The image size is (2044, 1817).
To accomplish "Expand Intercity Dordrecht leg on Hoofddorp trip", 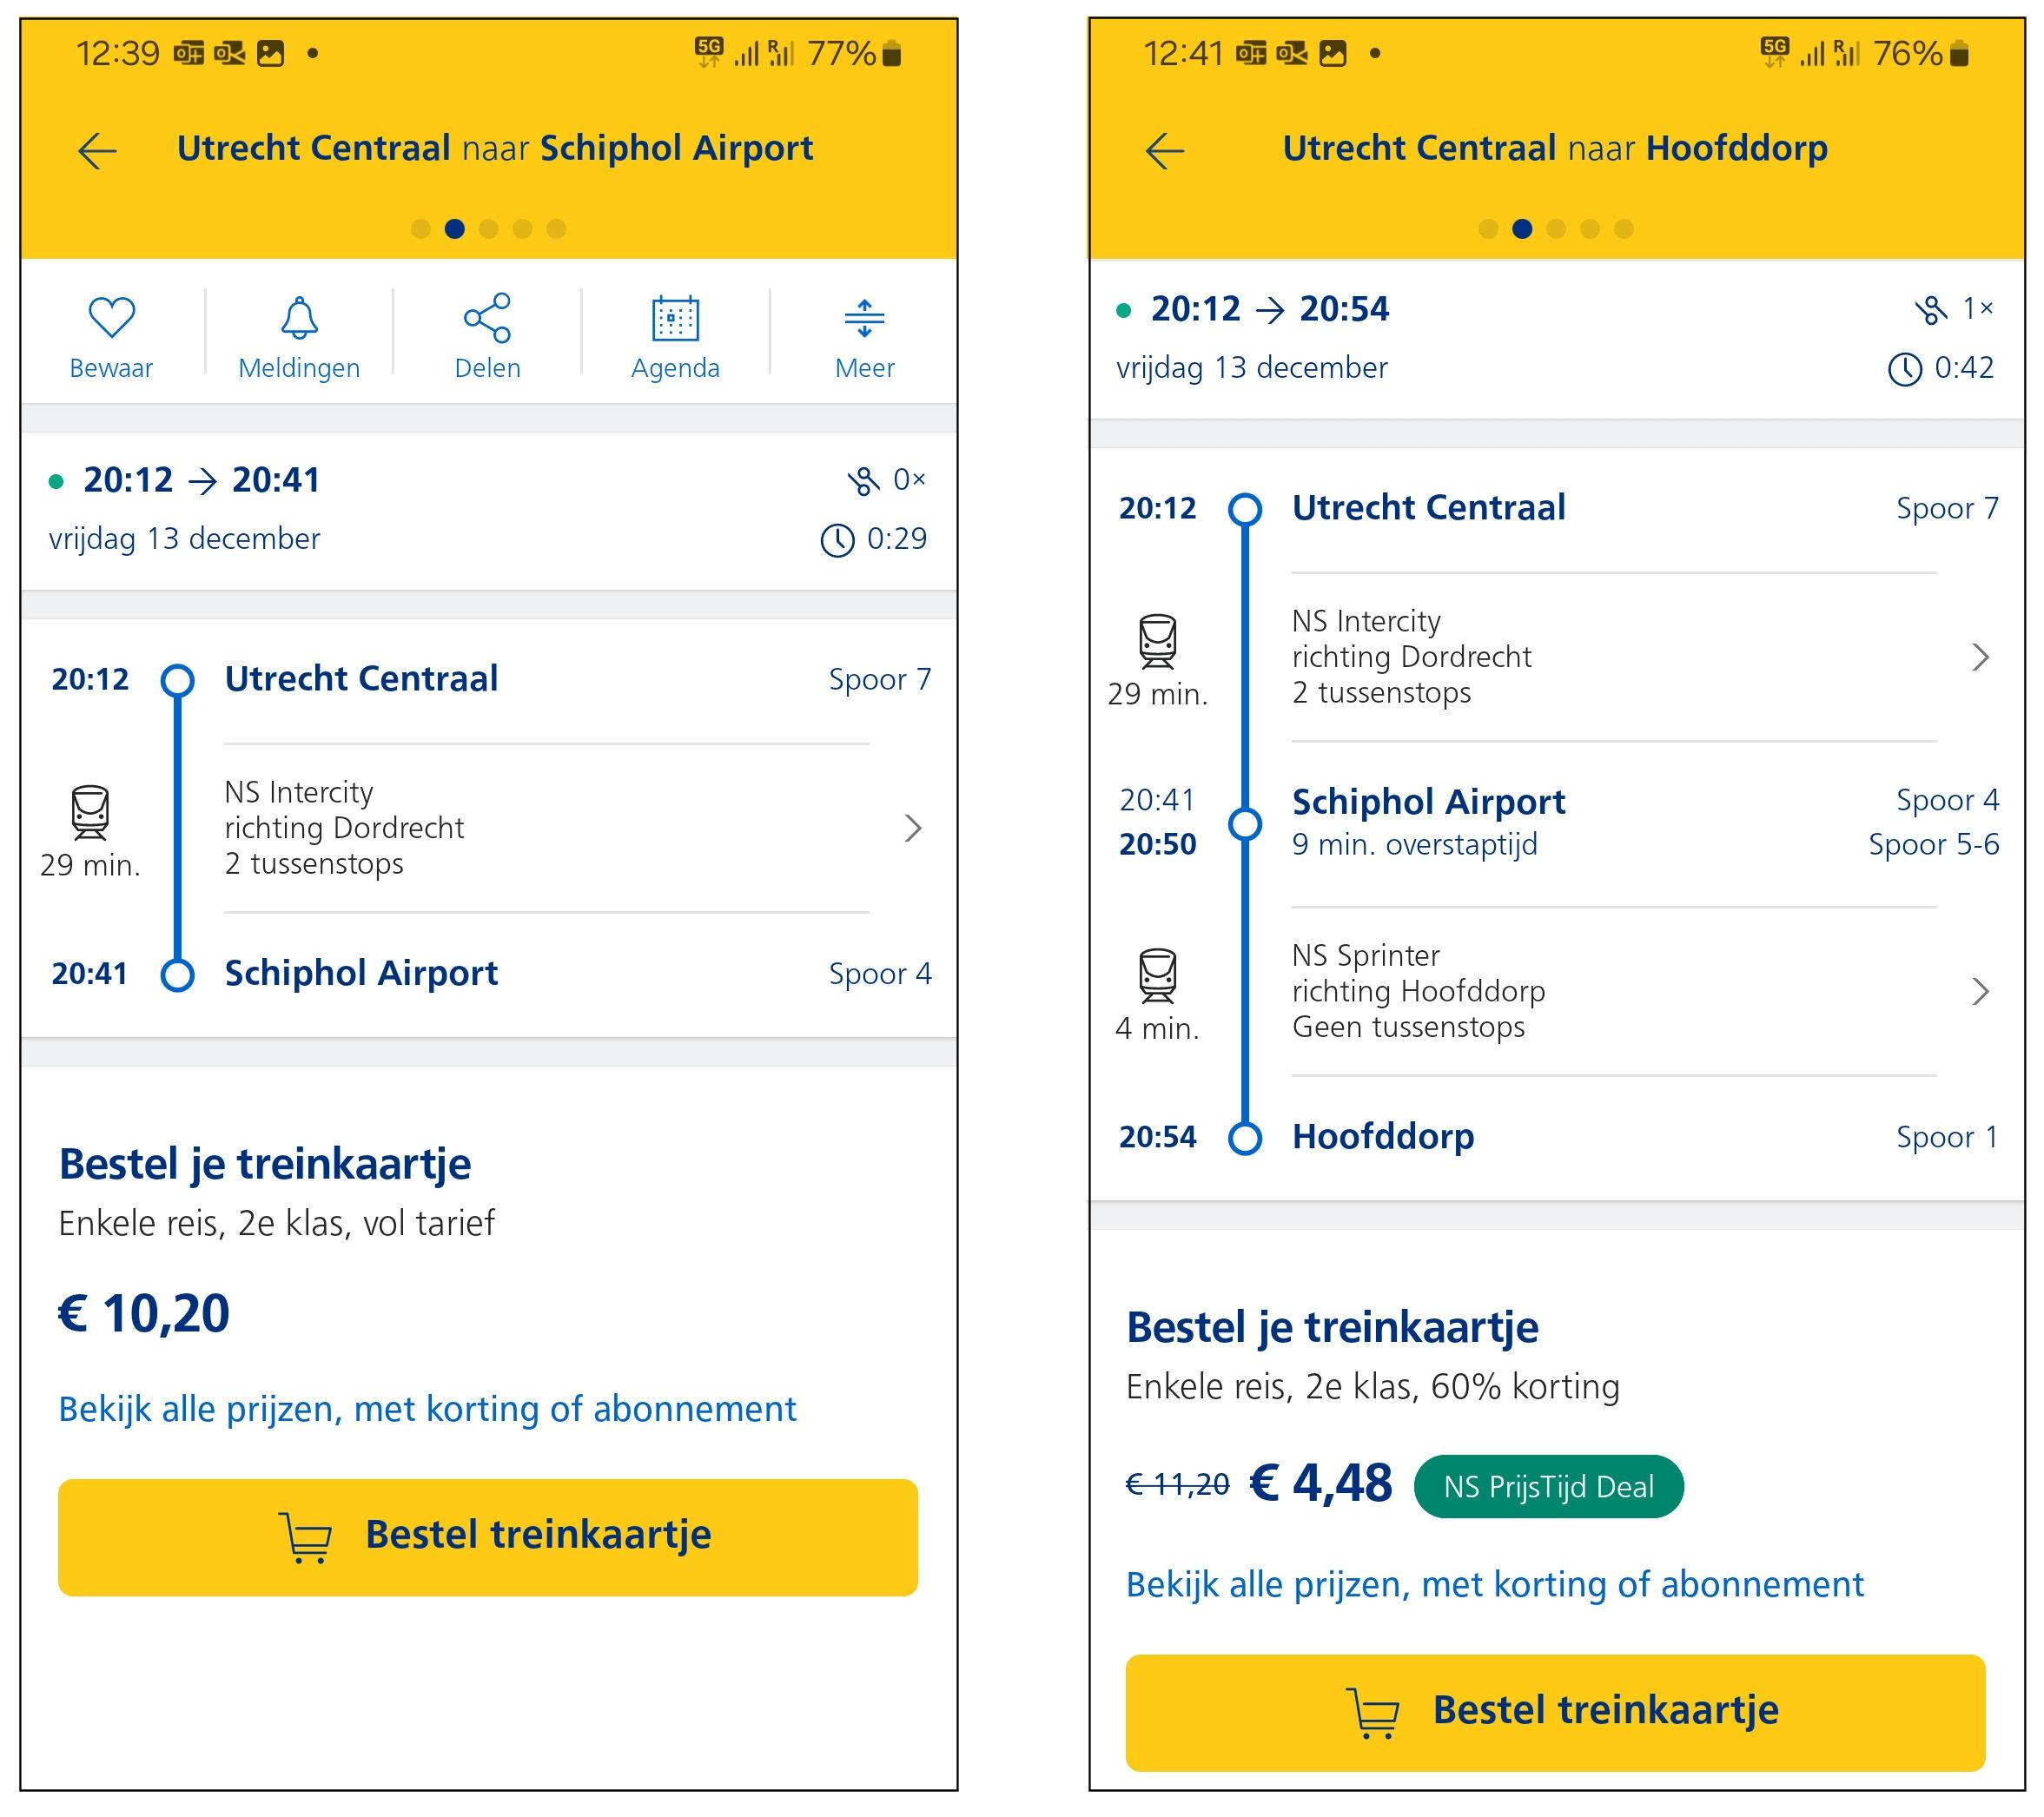I will pos(1979,657).
